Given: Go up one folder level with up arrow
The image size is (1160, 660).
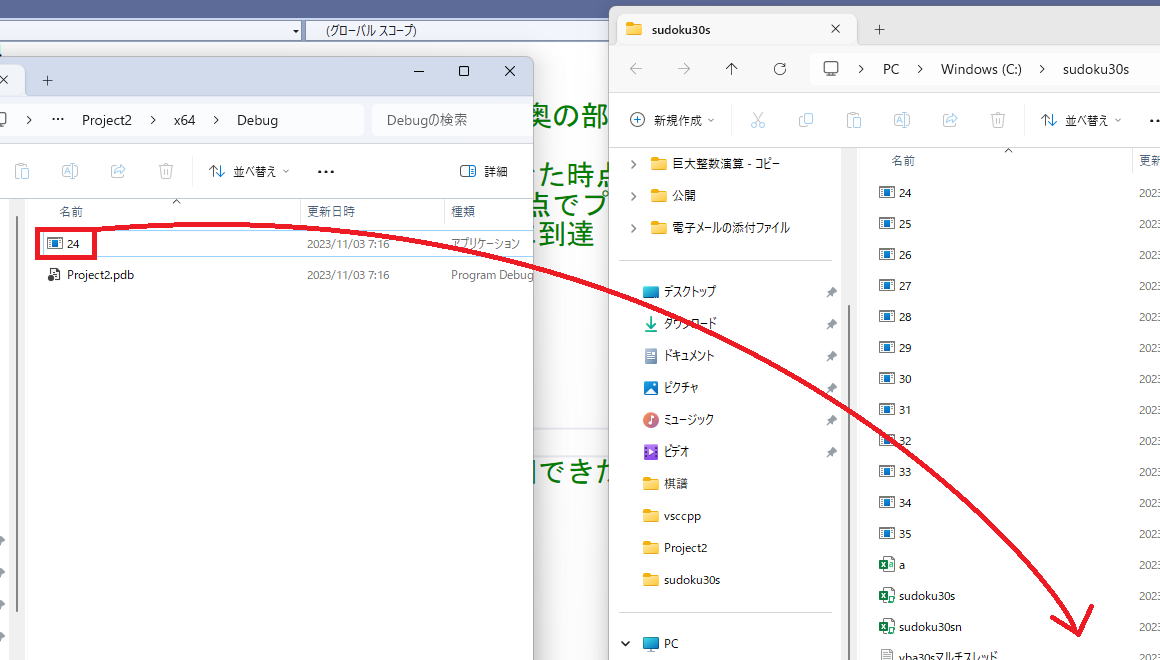Looking at the screenshot, I should pyautogui.click(x=731, y=69).
